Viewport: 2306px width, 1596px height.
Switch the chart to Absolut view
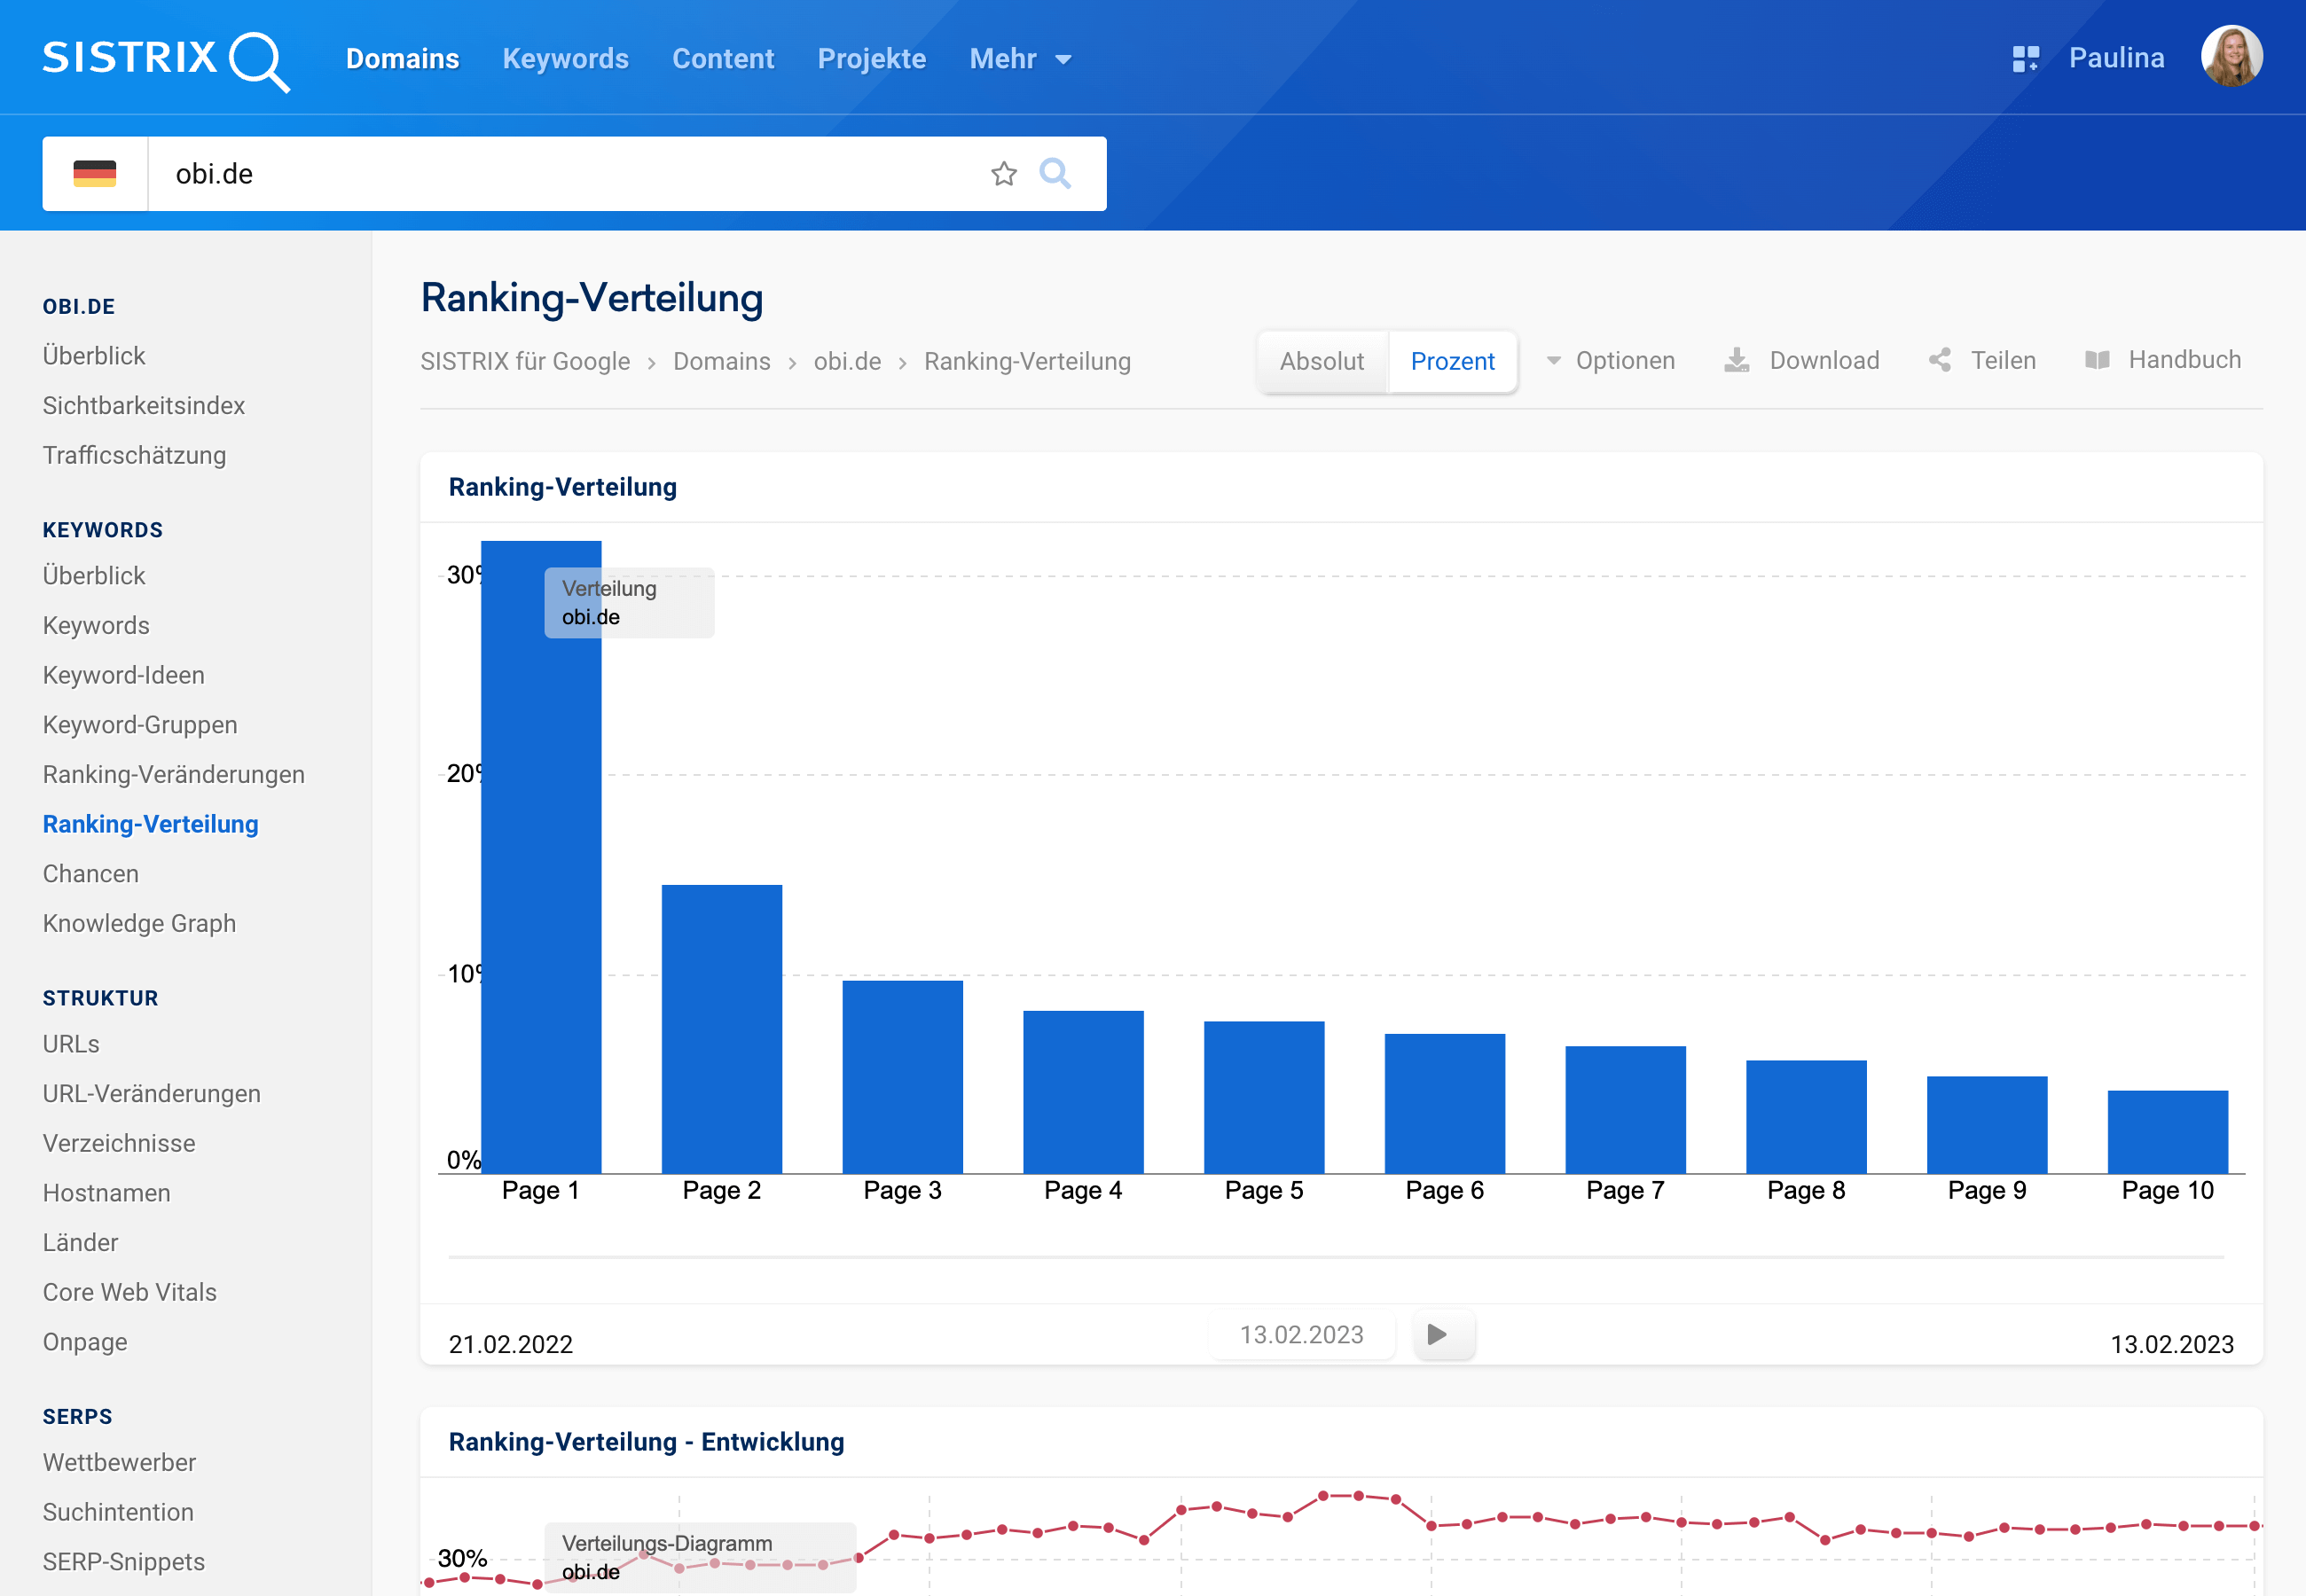click(x=1321, y=361)
